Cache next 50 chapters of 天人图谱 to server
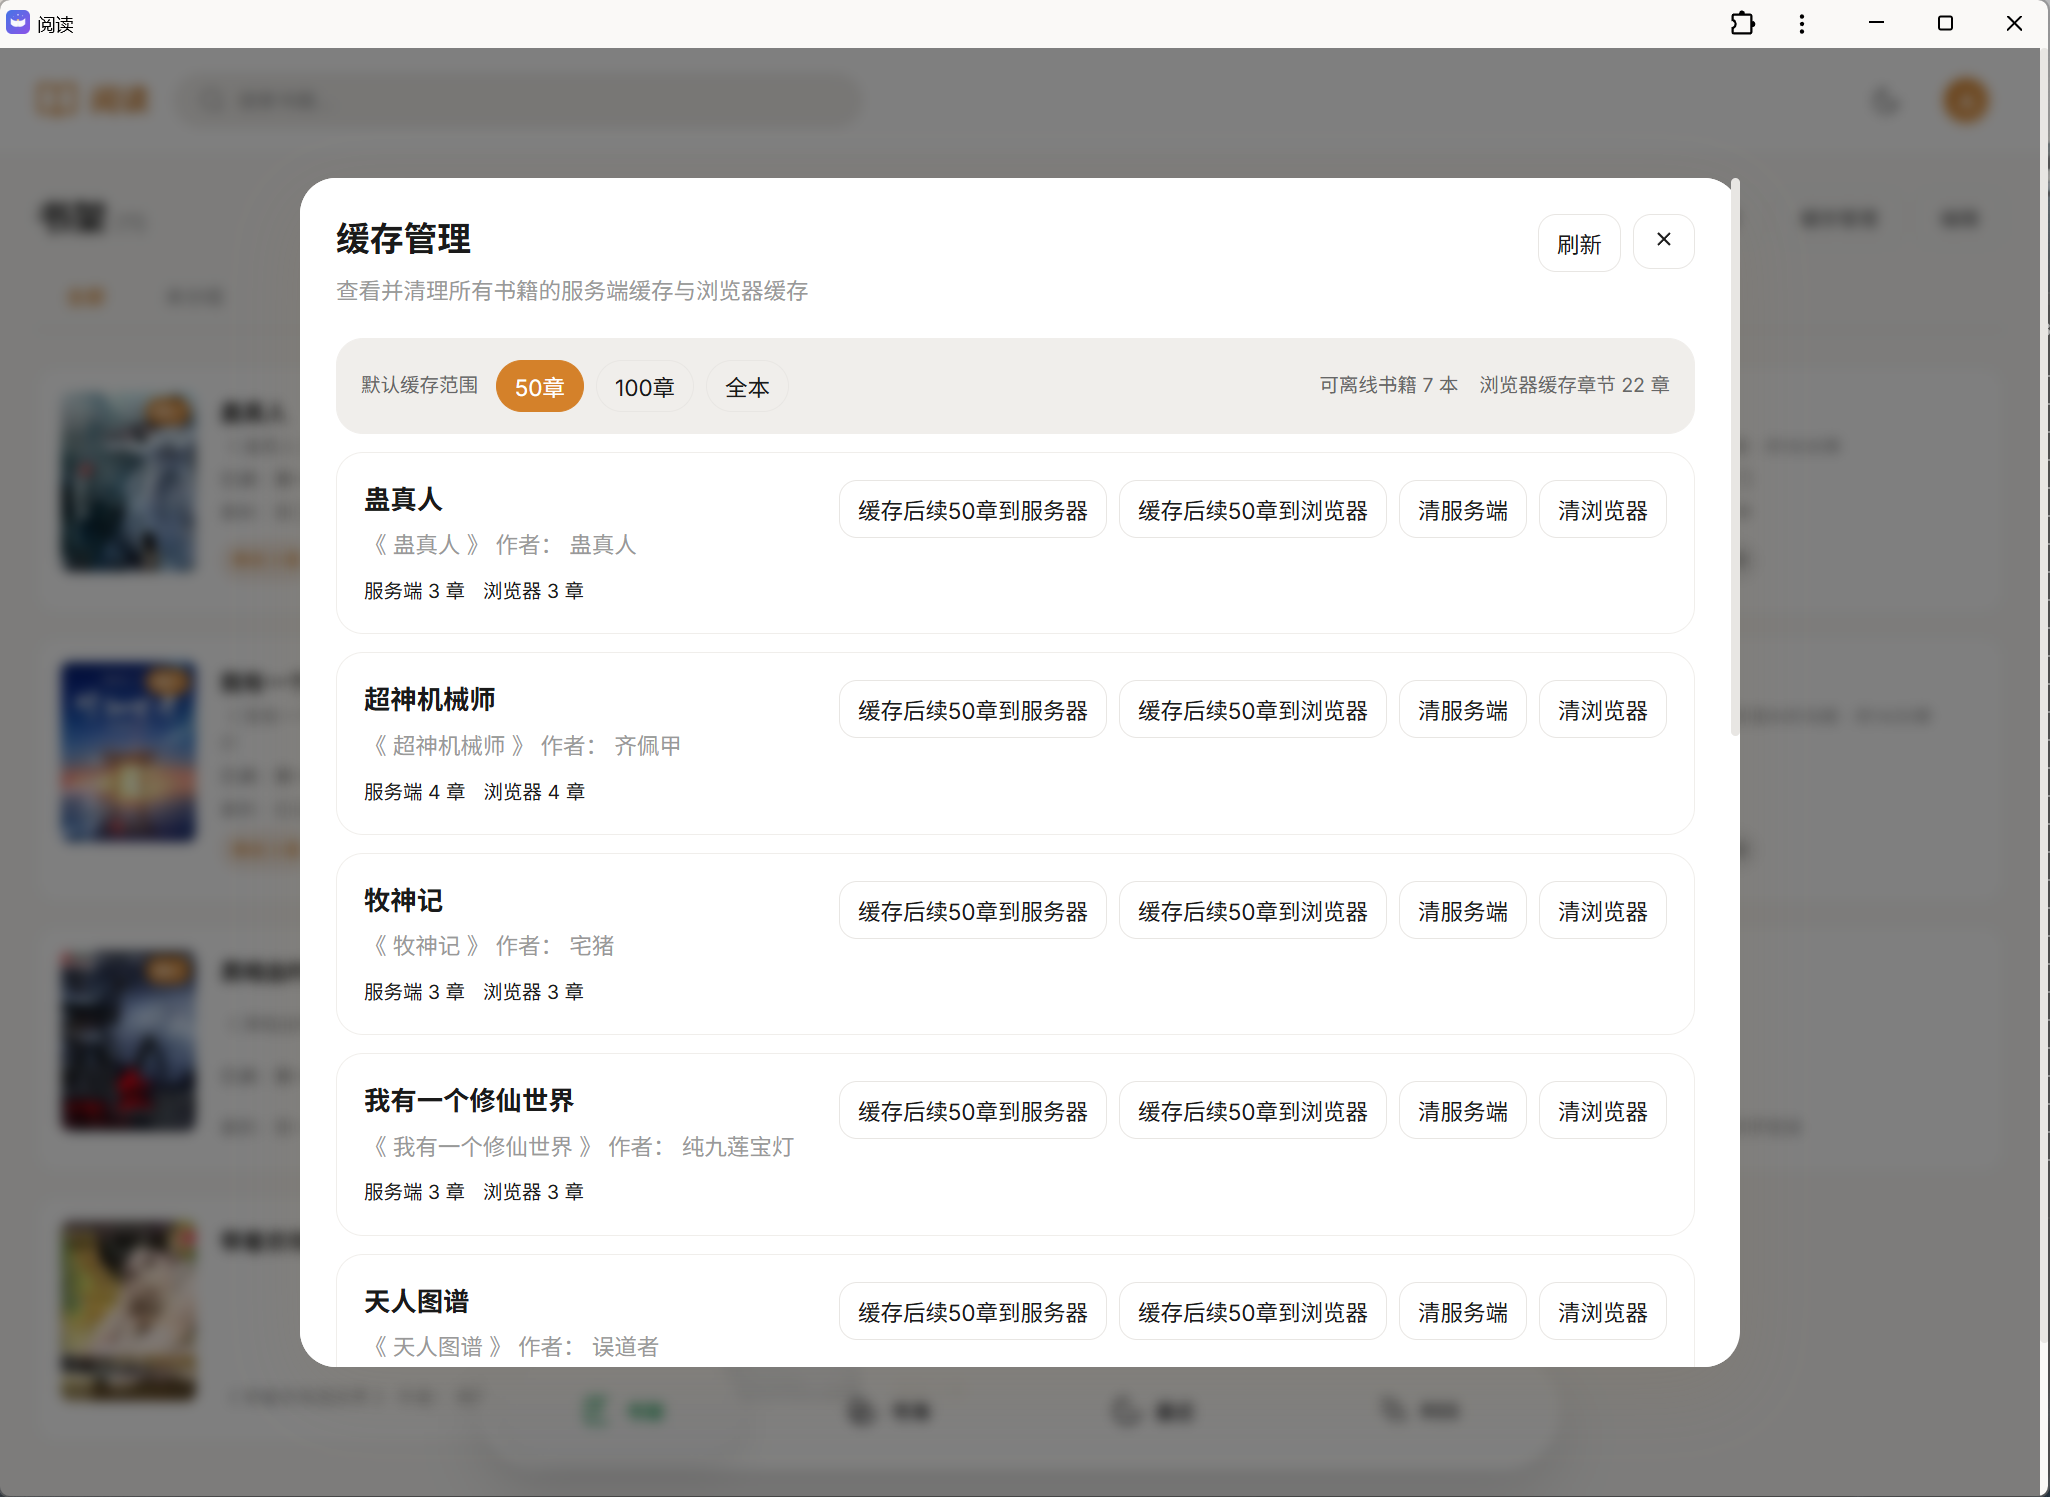2050x1497 pixels. (x=971, y=1311)
